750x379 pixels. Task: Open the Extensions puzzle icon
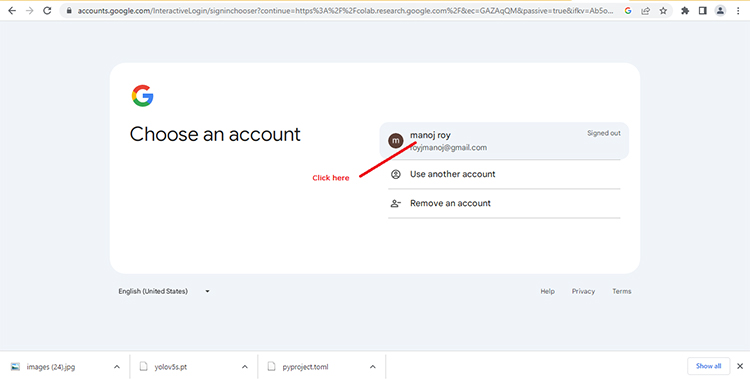click(685, 11)
